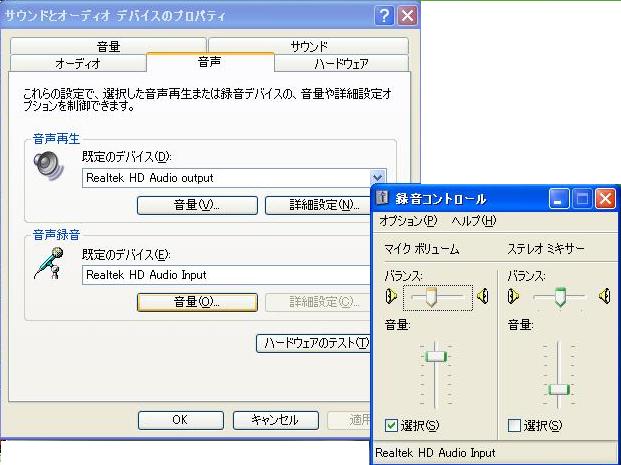Click the ステレオ ミキサー channel label
The width and height of the screenshot is (621, 465).
point(546,250)
